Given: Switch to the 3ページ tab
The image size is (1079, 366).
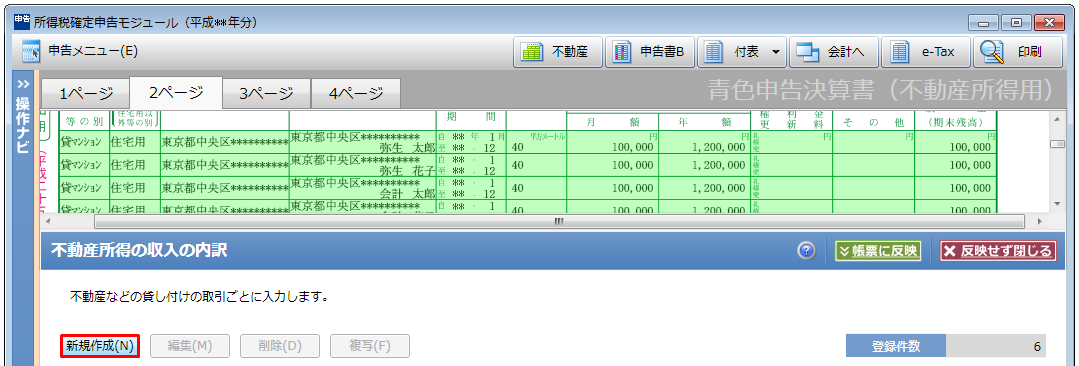Looking at the screenshot, I should click(266, 94).
